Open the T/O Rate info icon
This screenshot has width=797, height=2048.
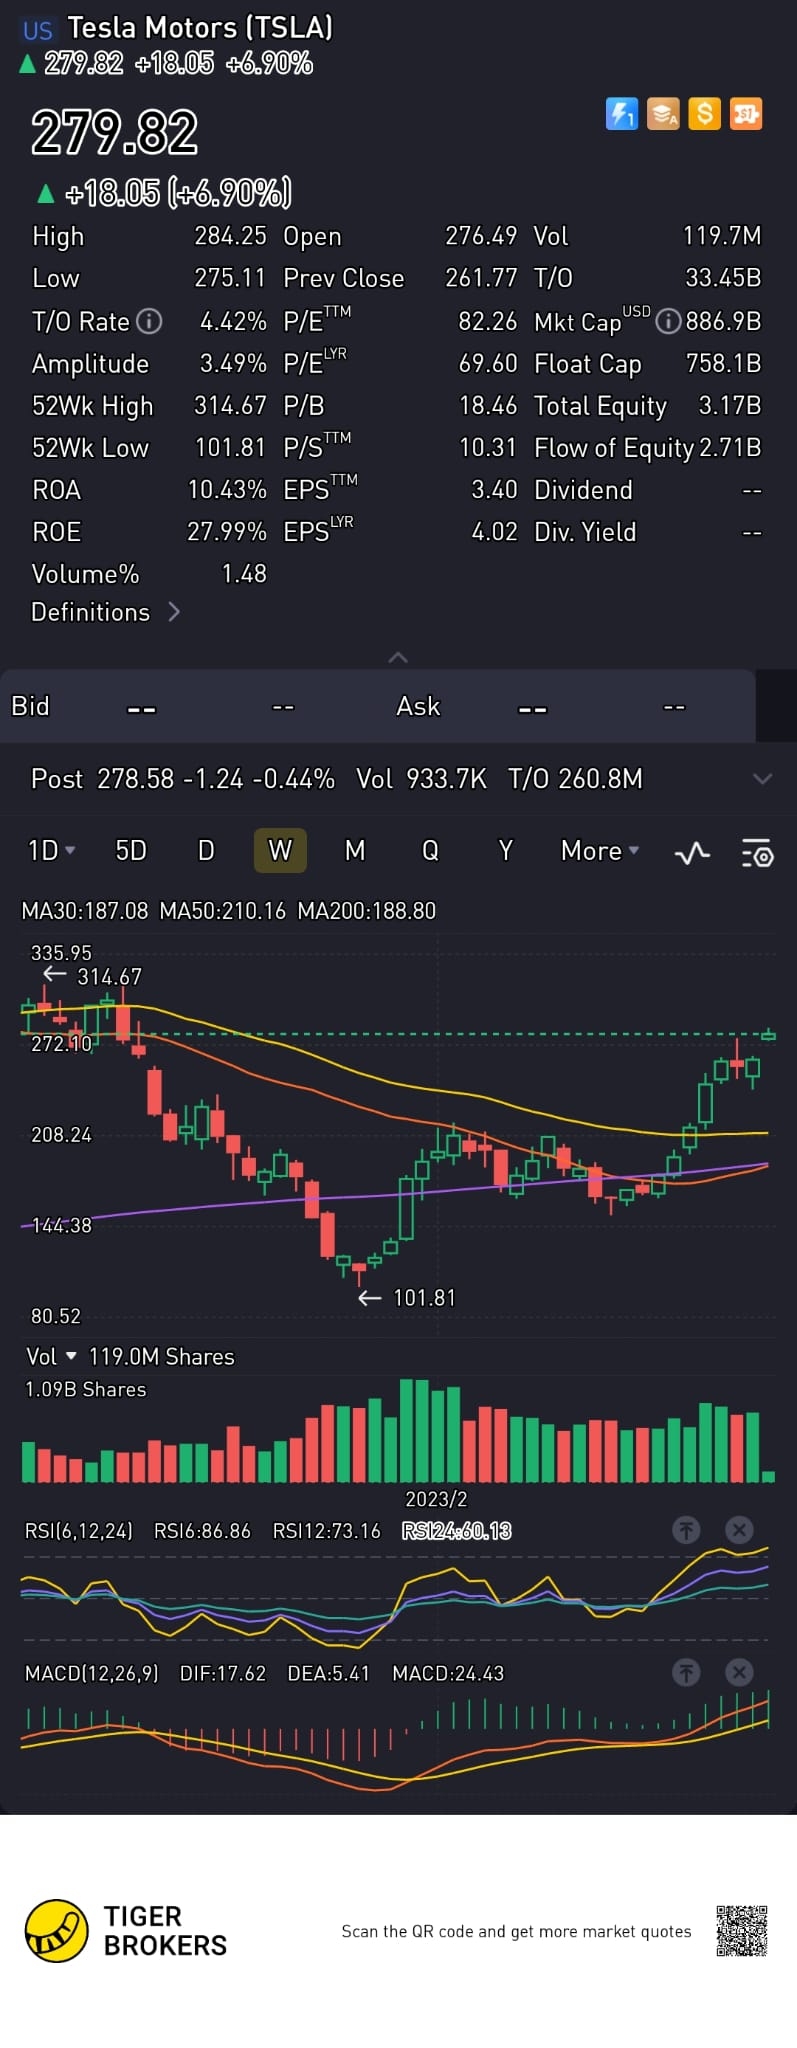[x=149, y=321]
